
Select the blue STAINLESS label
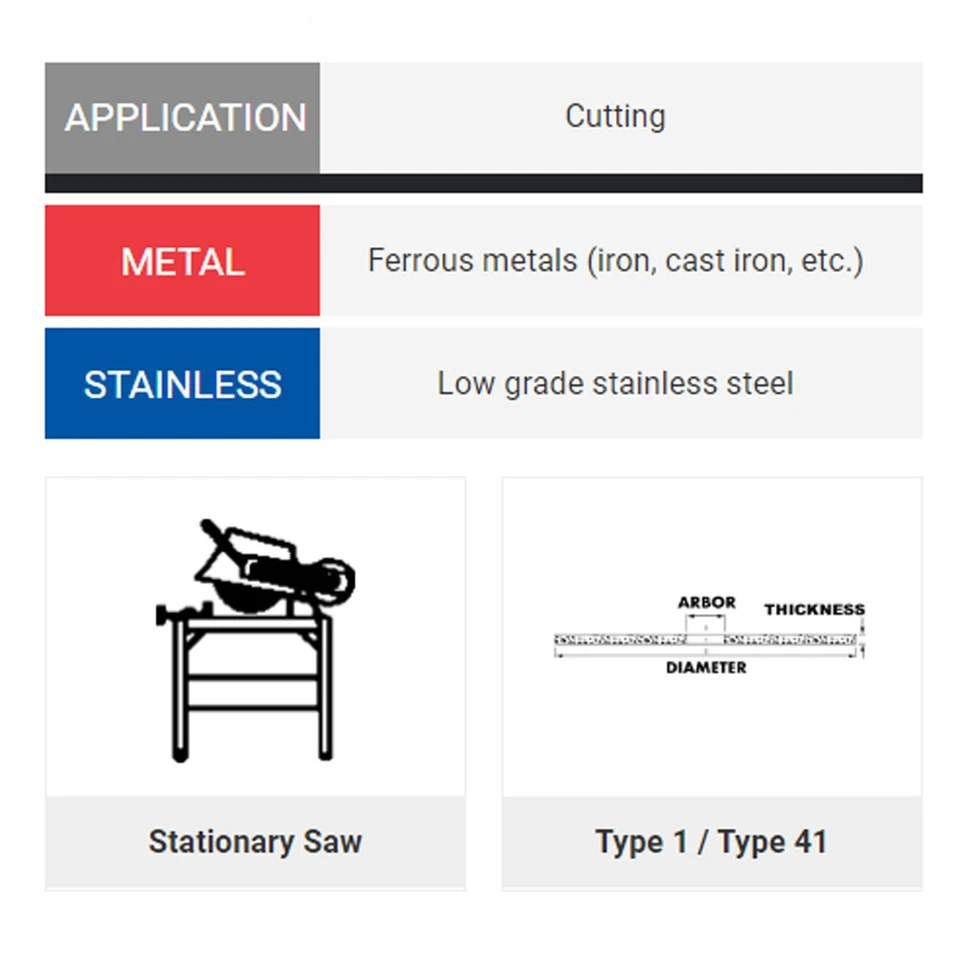click(183, 384)
